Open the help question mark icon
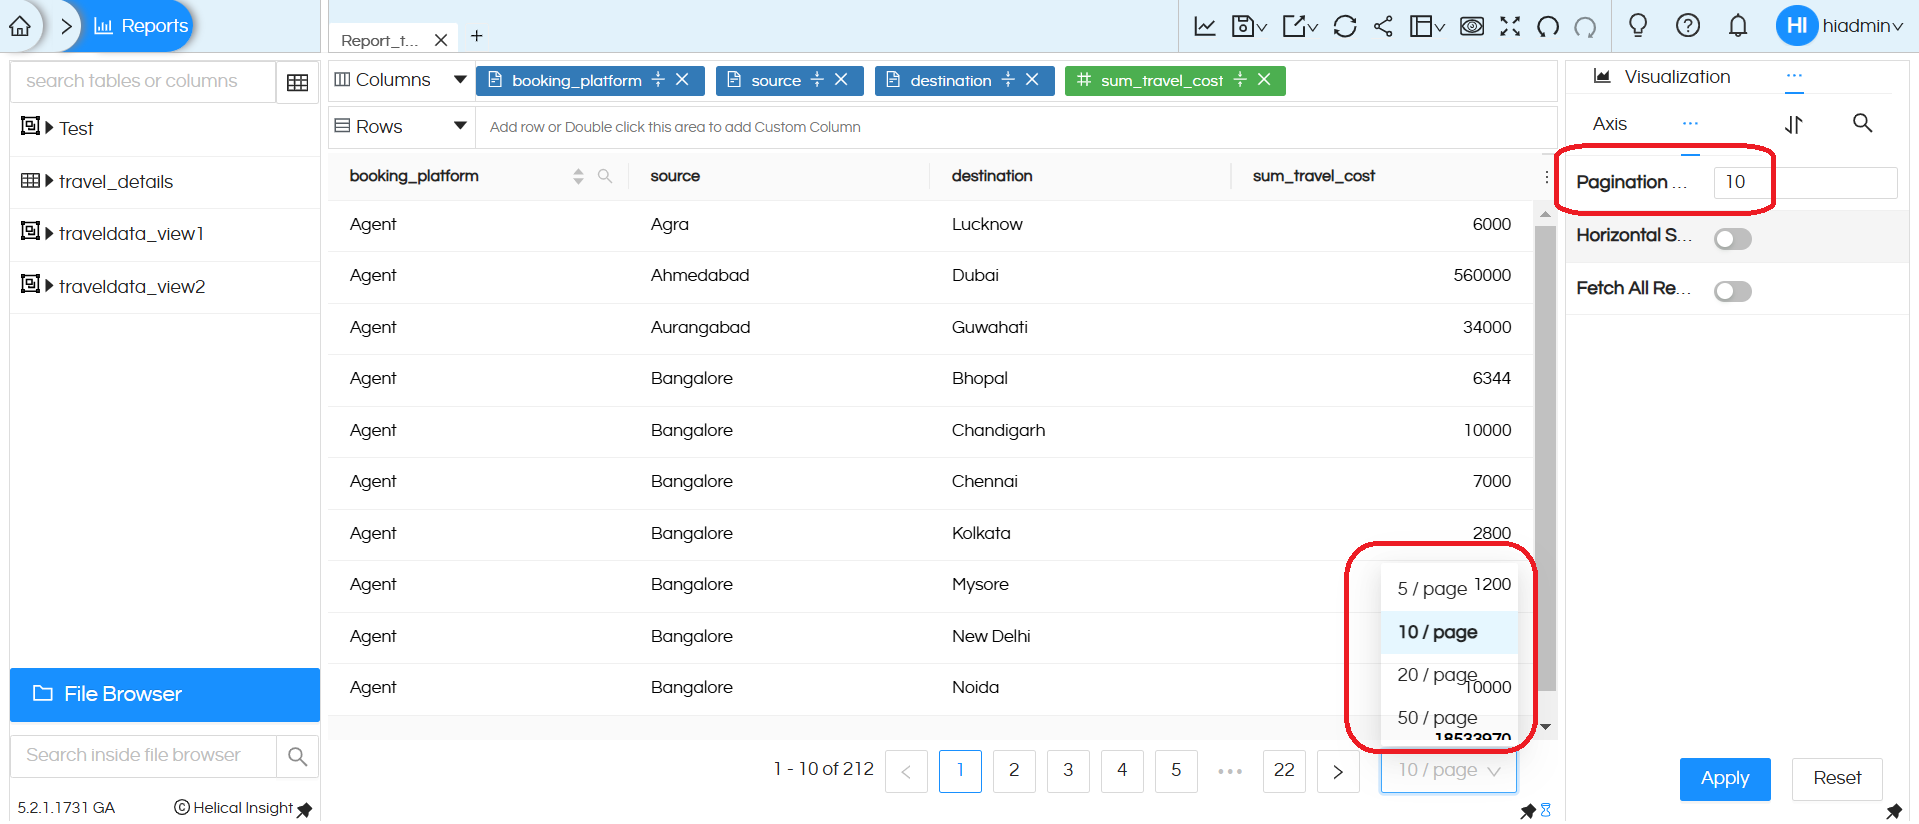 (x=1688, y=25)
